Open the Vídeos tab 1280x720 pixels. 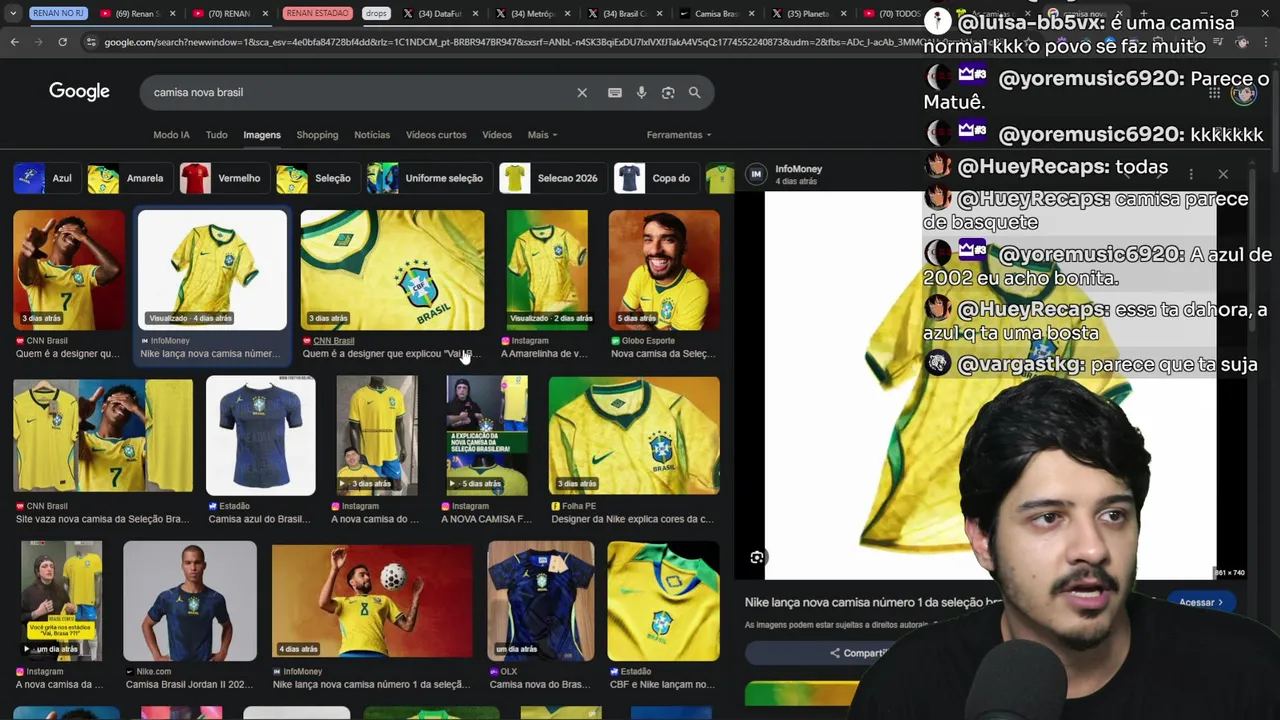[497, 135]
